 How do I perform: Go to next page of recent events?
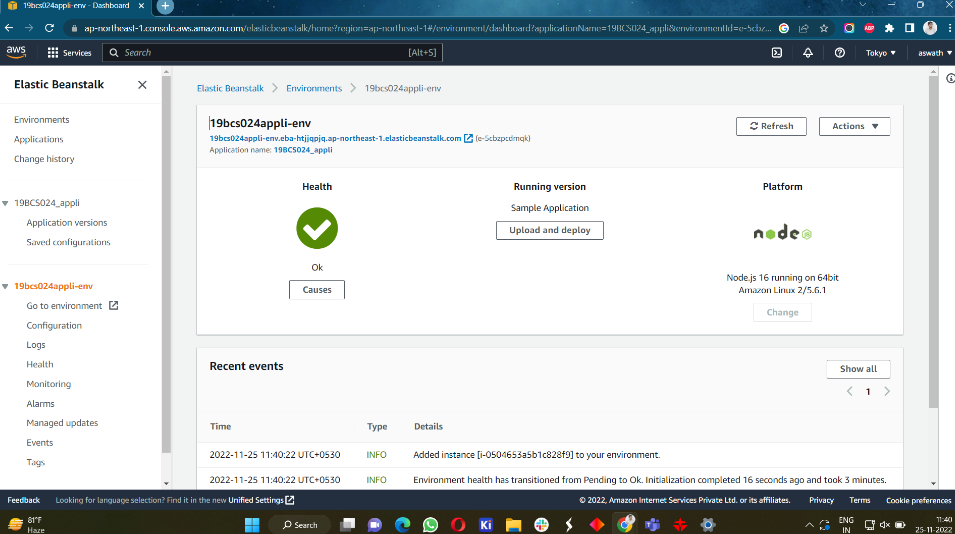pos(887,392)
